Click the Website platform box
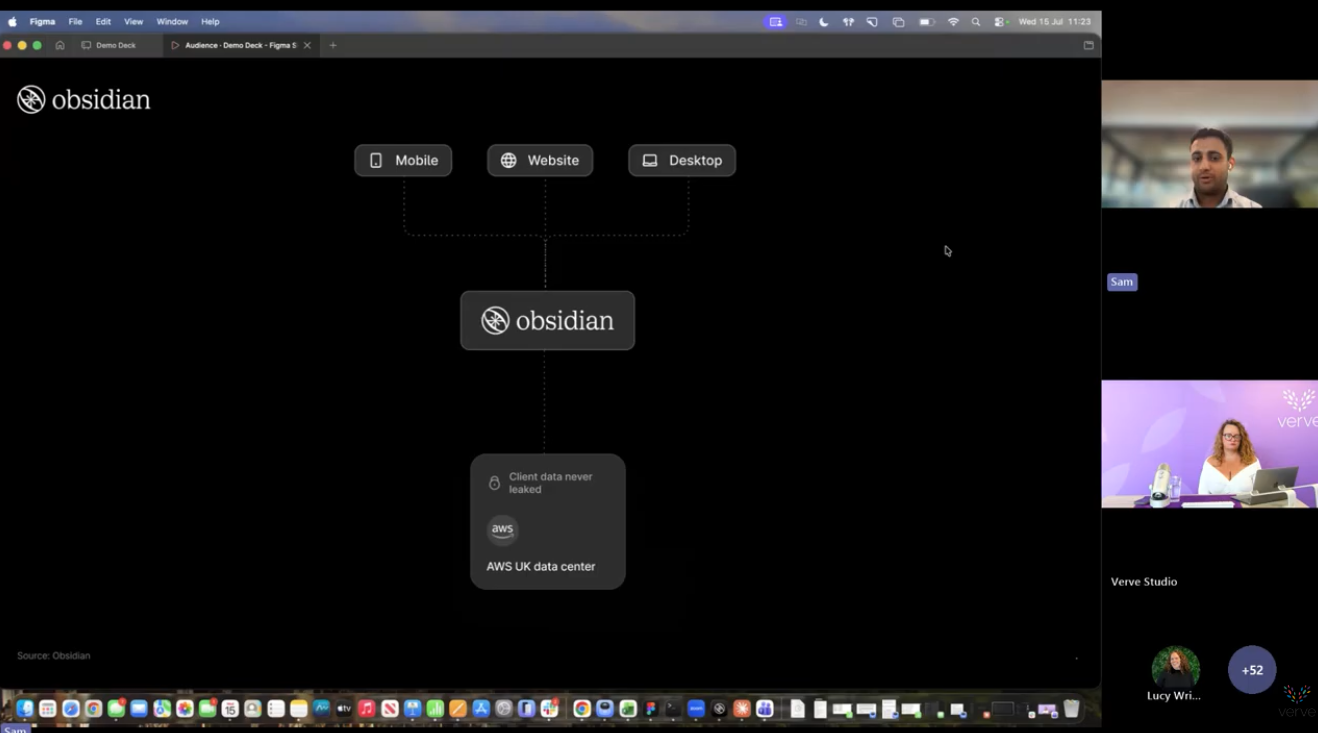 [x=540, y=160]
